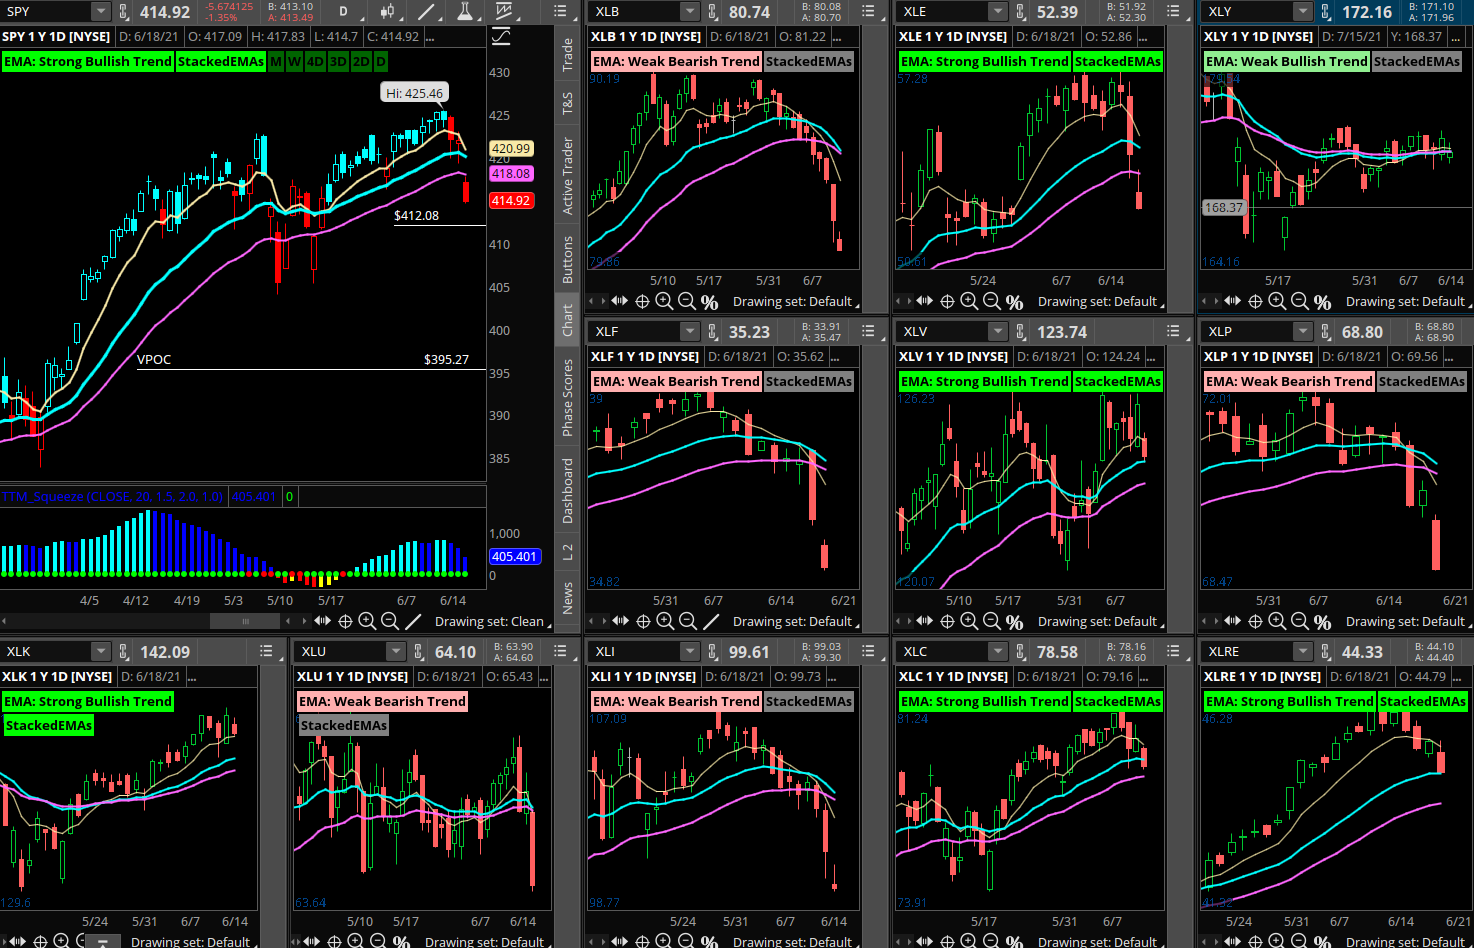The image size is (1474, 948).
Task: Toggle the 2D timeframe label on SPY chart
Action: coord(361,61)
